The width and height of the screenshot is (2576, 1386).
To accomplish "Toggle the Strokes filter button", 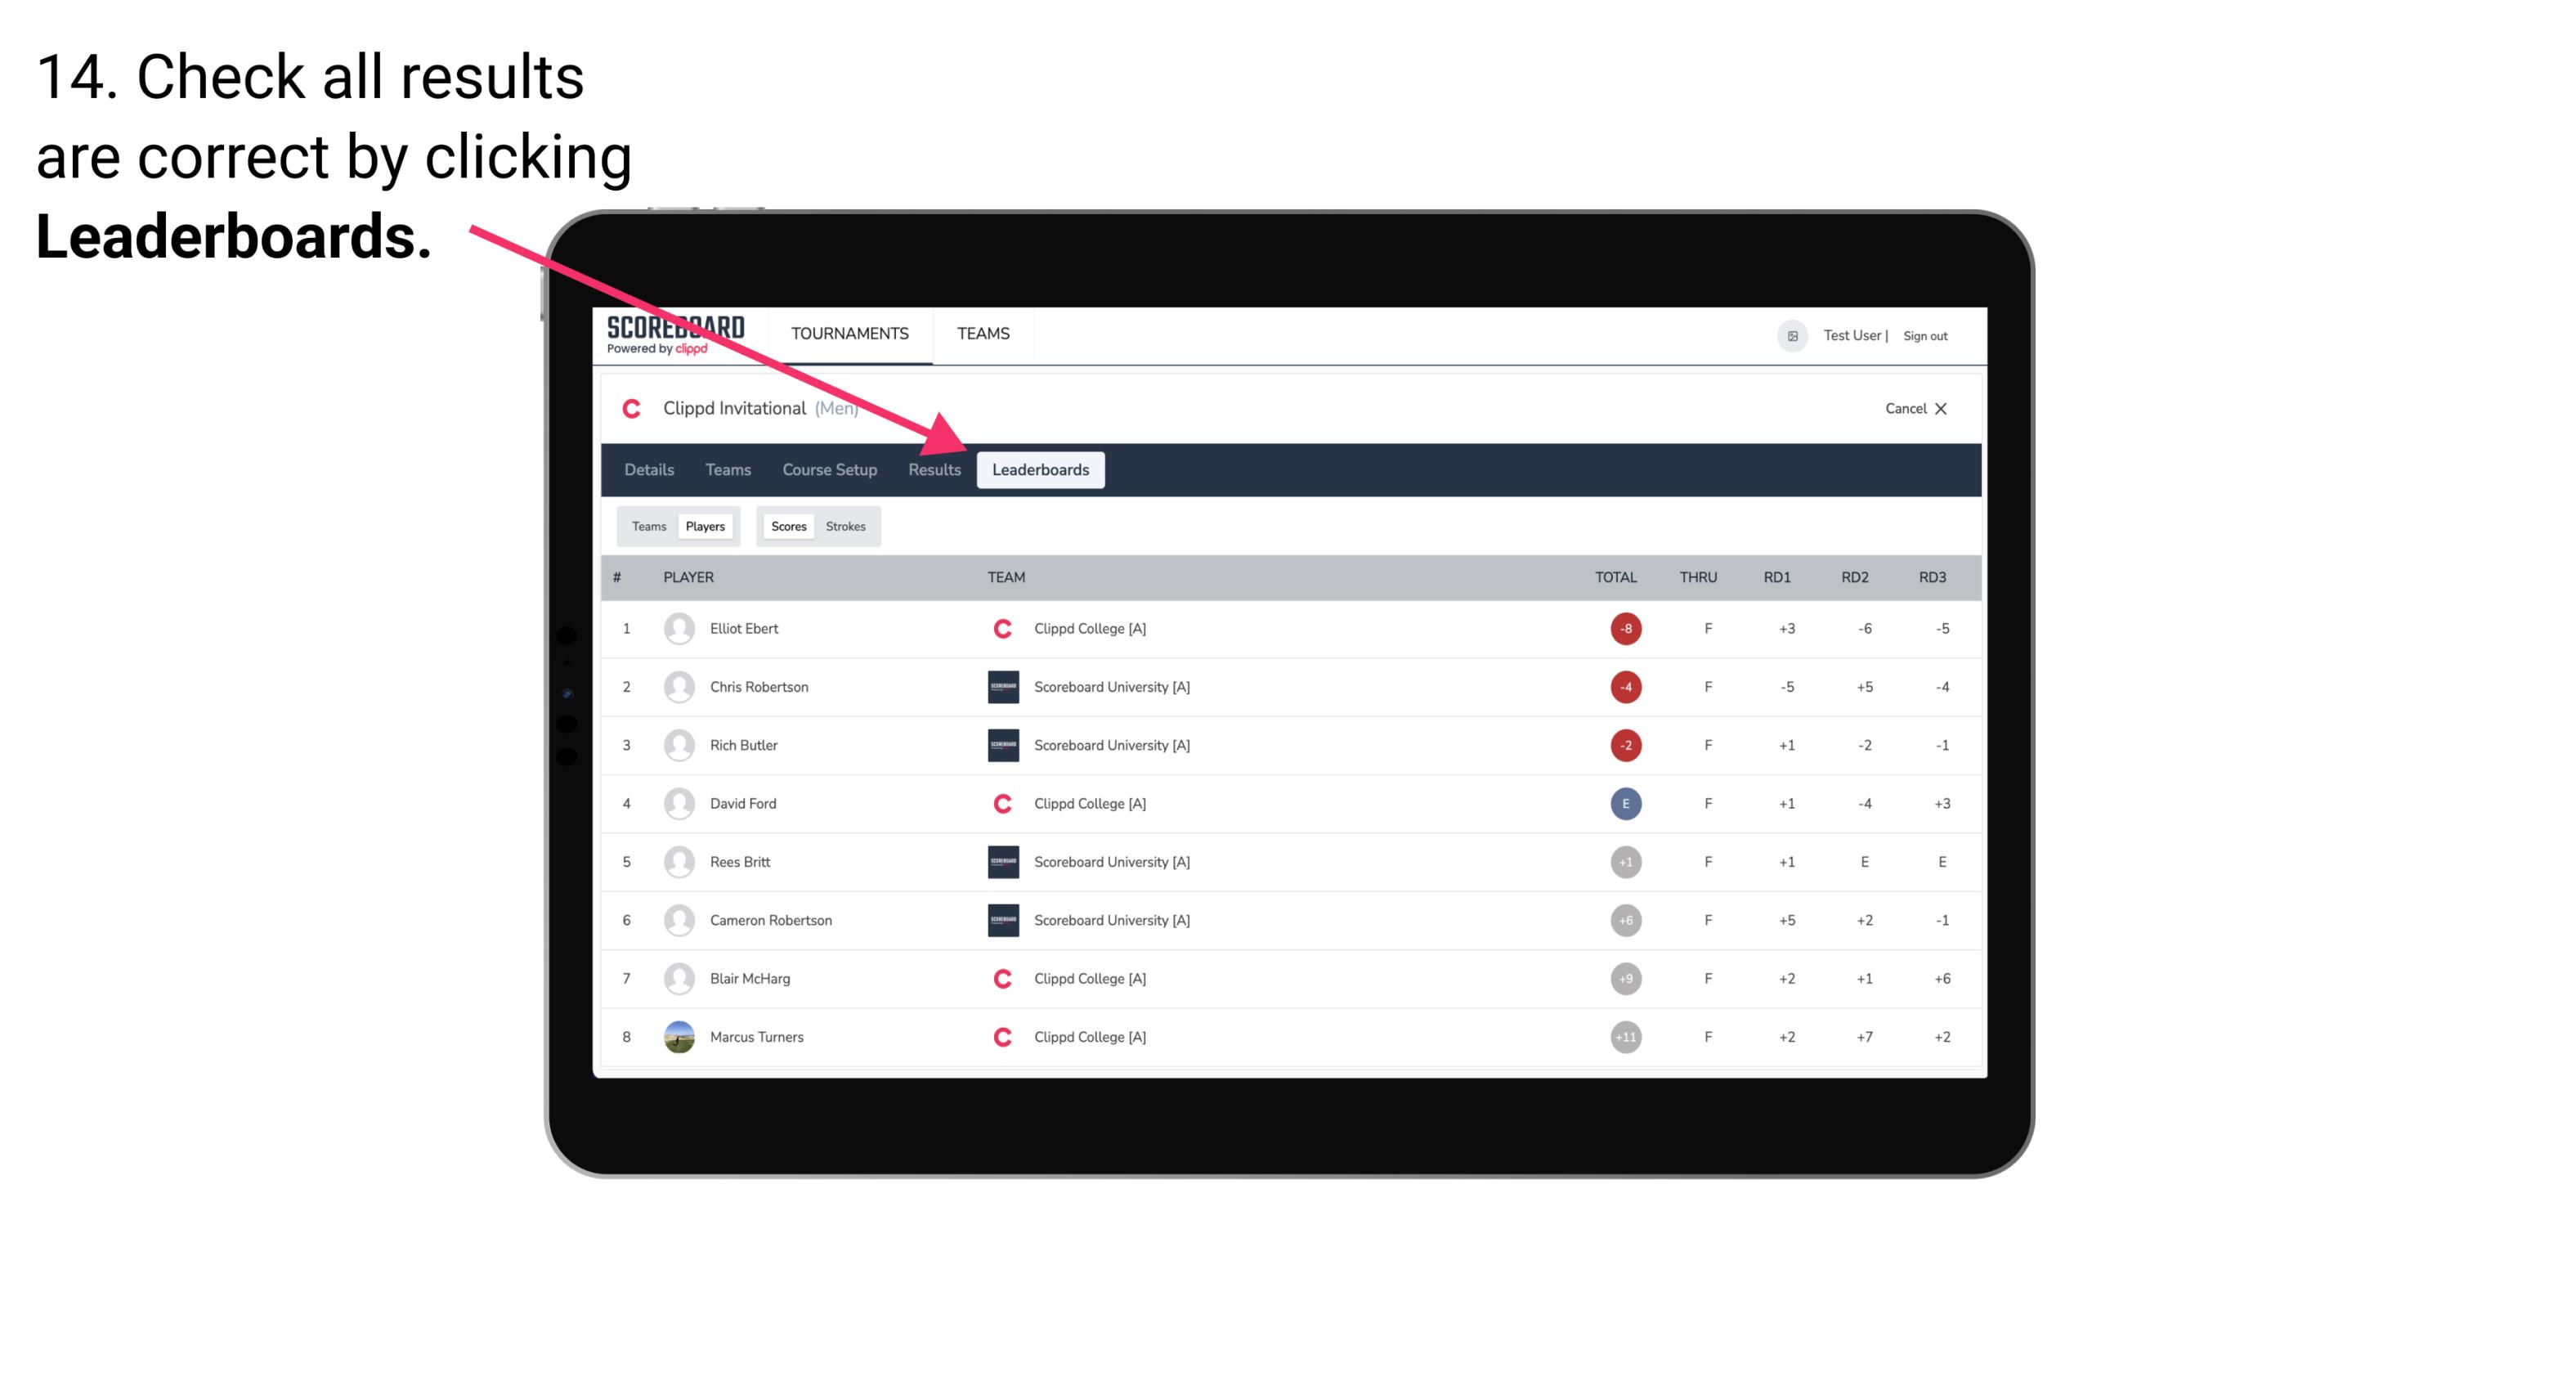I will click(848, 526).
